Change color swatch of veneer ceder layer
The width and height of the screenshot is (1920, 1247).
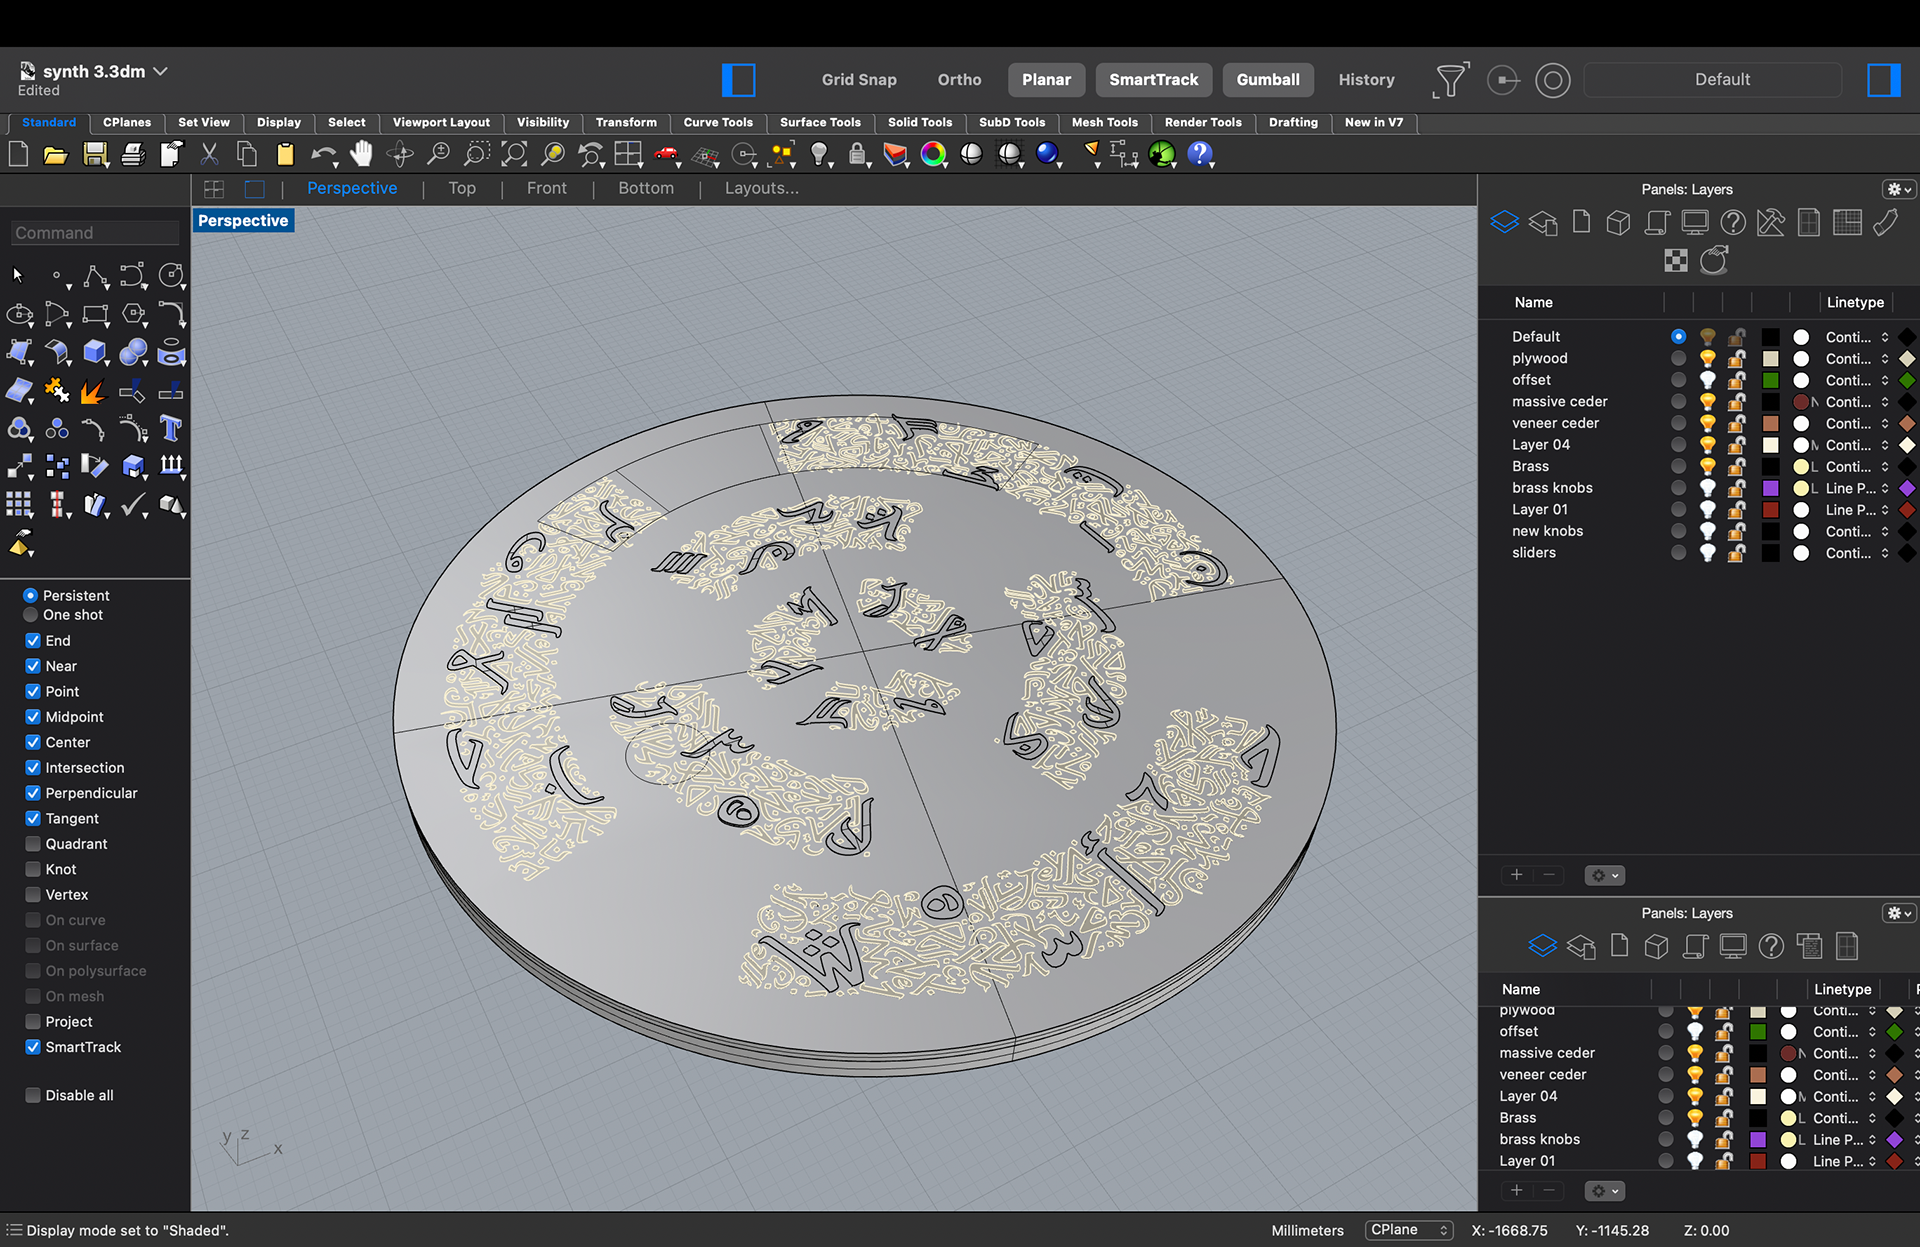click(1770, 423)
